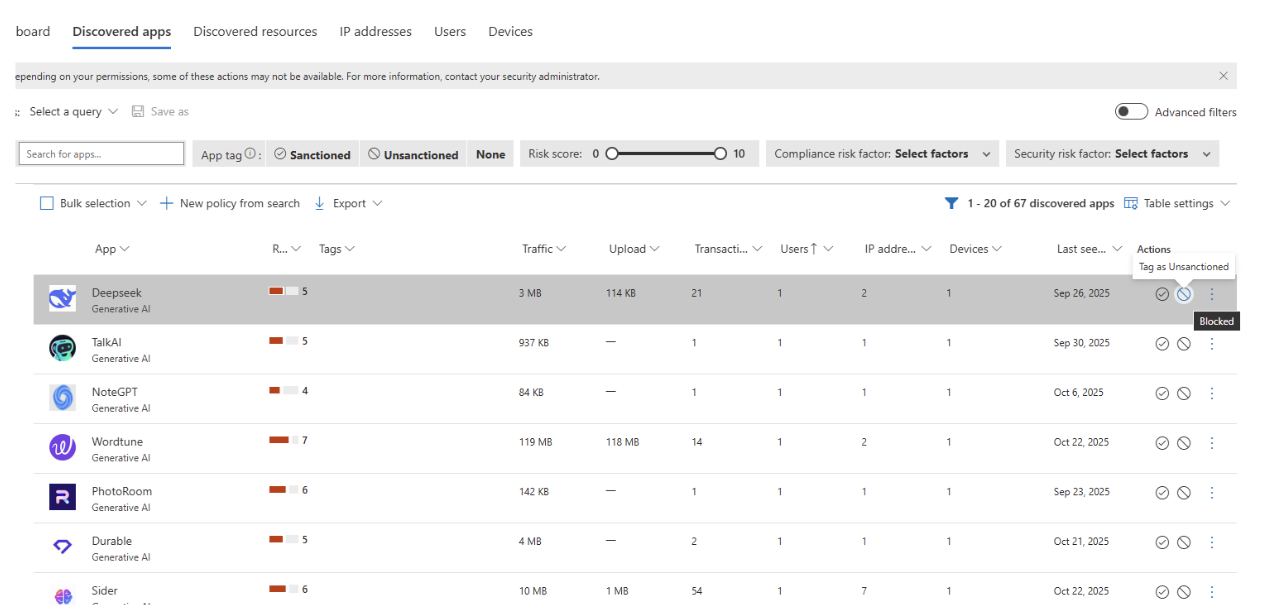Switch to Discovered resources tab
1276x605 pixels.
coord(255,32)
